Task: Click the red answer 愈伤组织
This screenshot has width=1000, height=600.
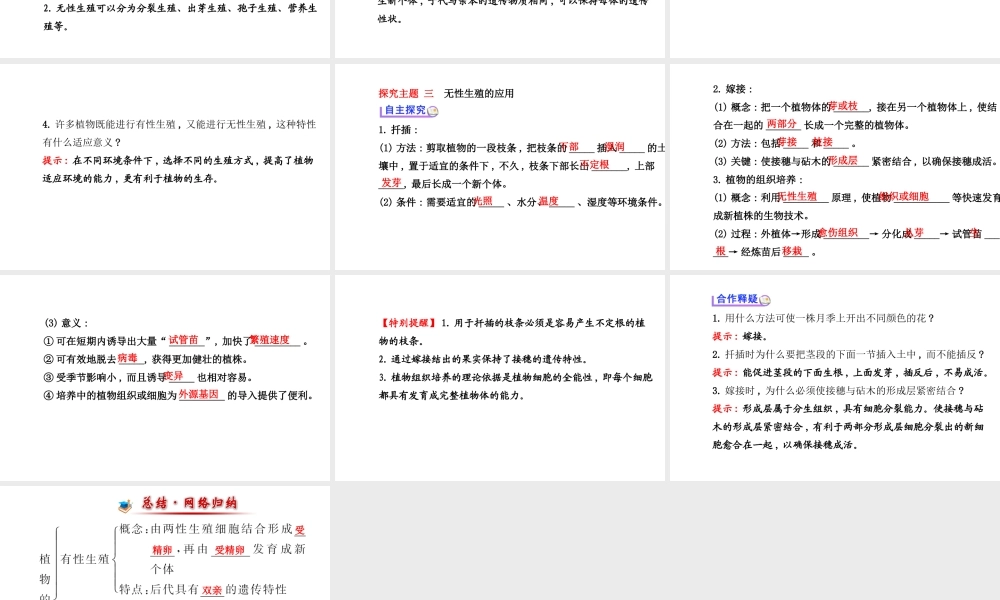Action: point(839,233)
